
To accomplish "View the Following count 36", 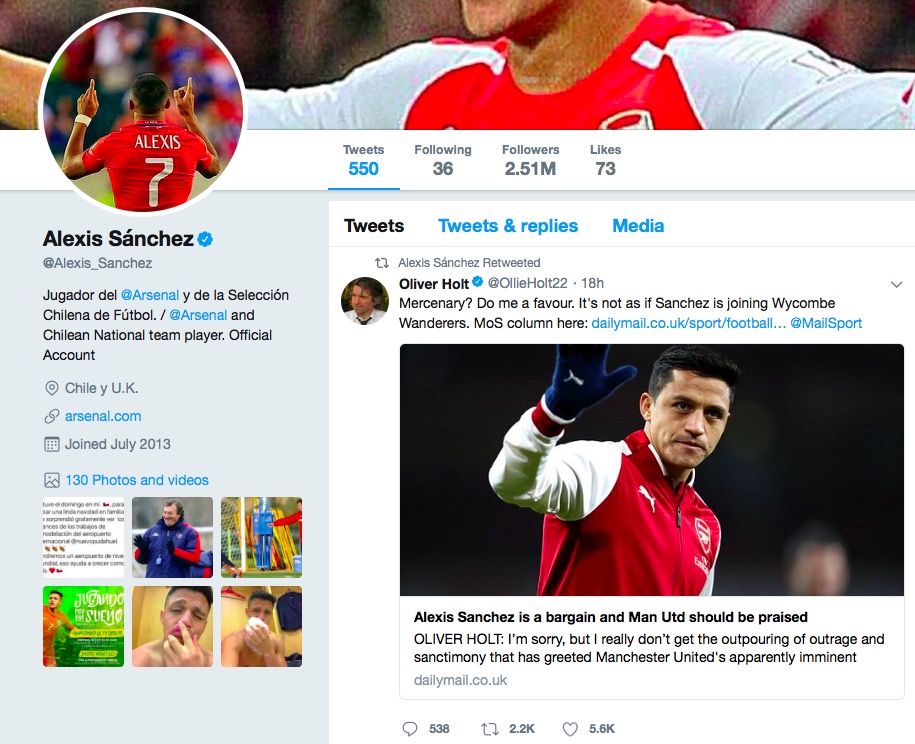I will pyautogui.click(x=443, y=160).
